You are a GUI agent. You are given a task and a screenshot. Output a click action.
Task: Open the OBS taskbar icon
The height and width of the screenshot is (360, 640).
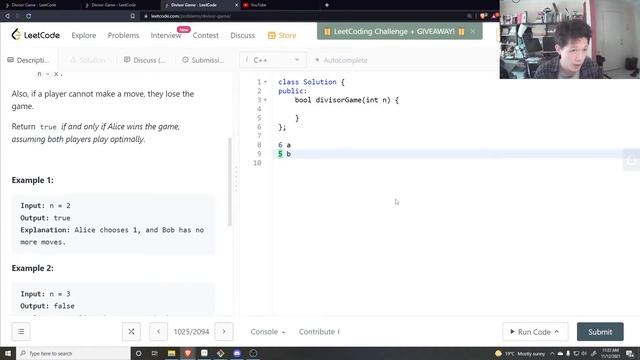click(253, 353)
